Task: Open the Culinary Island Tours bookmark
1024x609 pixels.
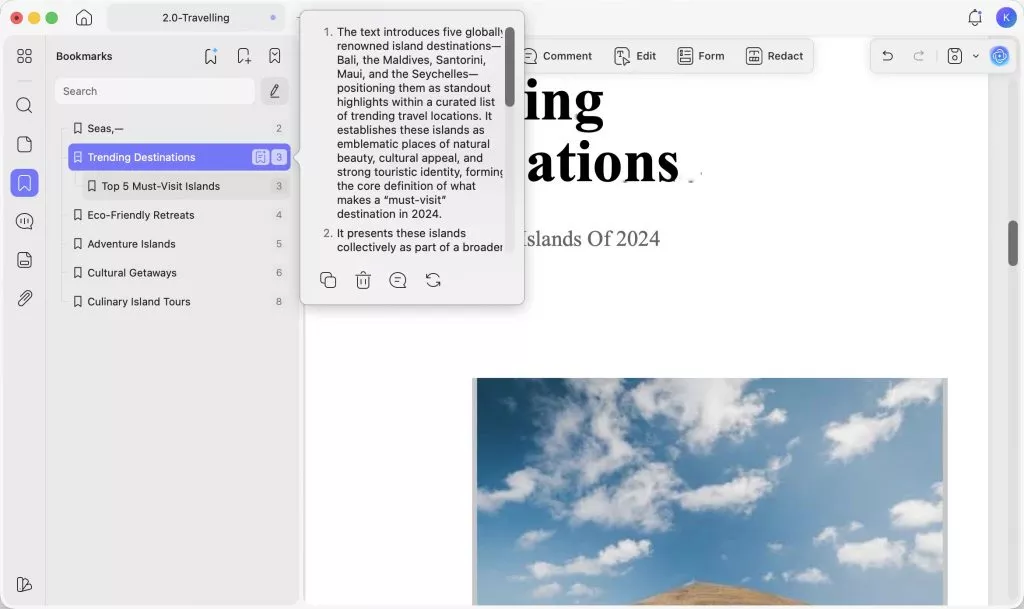Action: point(179,302)
